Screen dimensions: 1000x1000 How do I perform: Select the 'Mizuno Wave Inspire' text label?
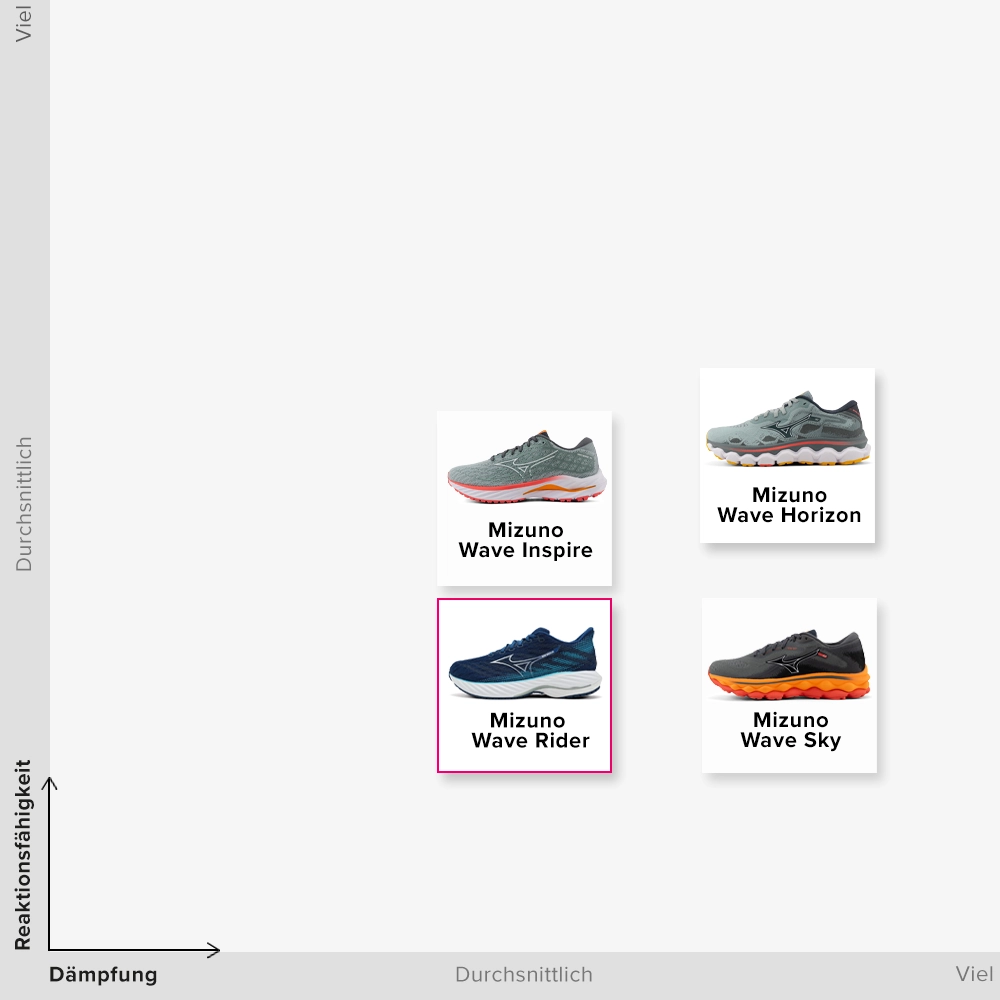[525, 540]
